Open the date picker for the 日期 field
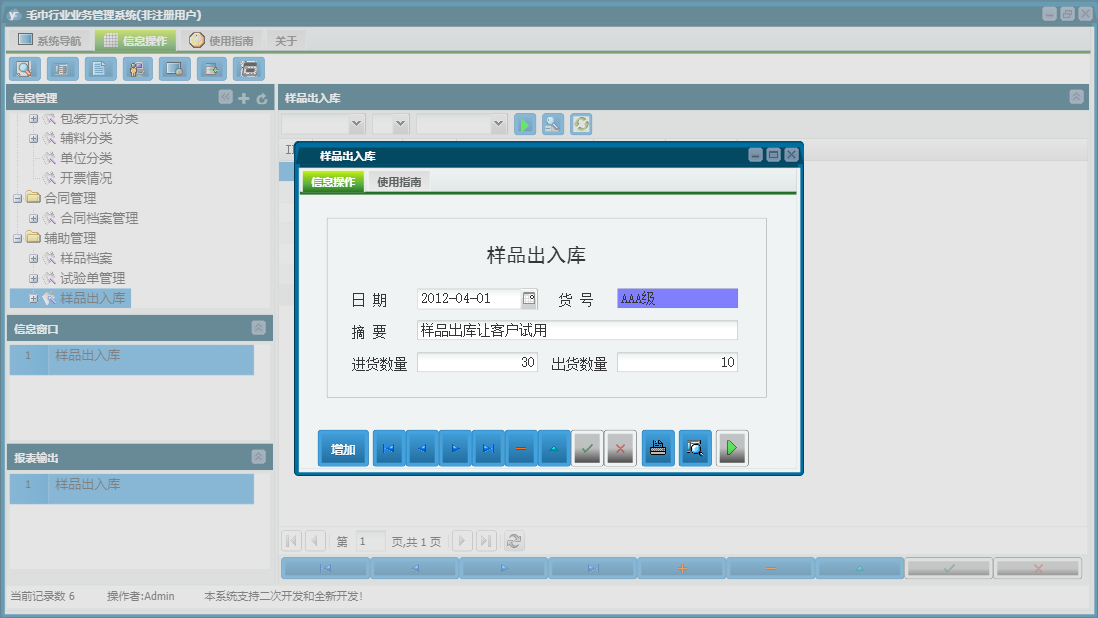The image size is (1098, 618). (x=531, y=298)
